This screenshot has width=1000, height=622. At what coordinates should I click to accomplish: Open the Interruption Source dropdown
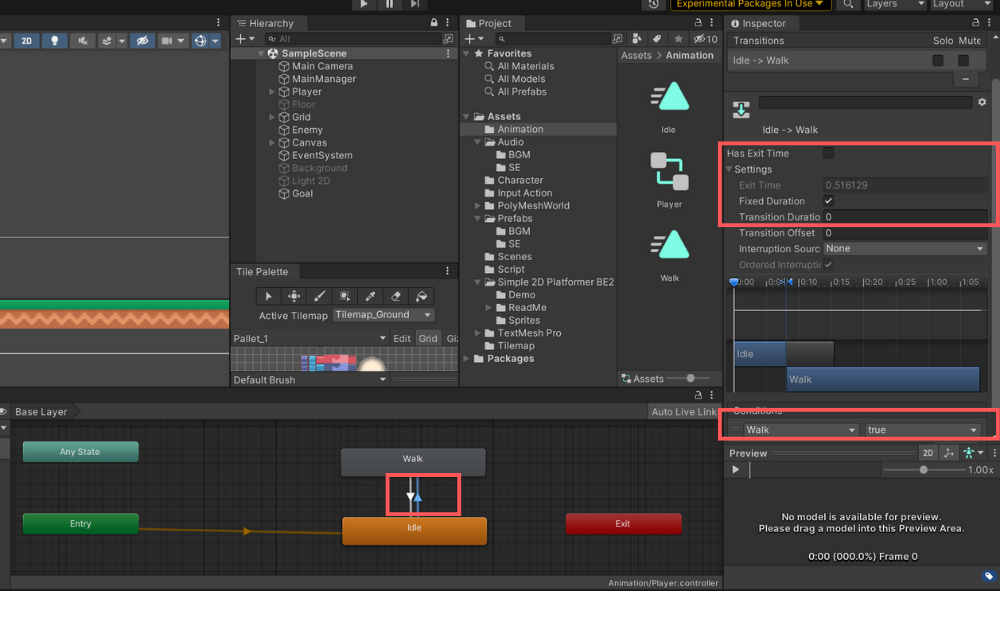(905, 249)
